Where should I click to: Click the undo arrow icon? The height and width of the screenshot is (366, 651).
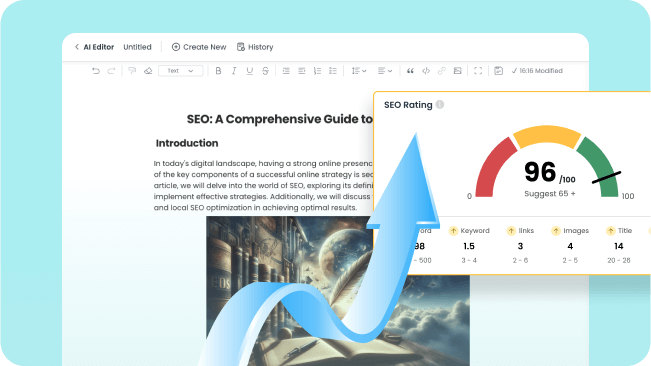[96, 71]
